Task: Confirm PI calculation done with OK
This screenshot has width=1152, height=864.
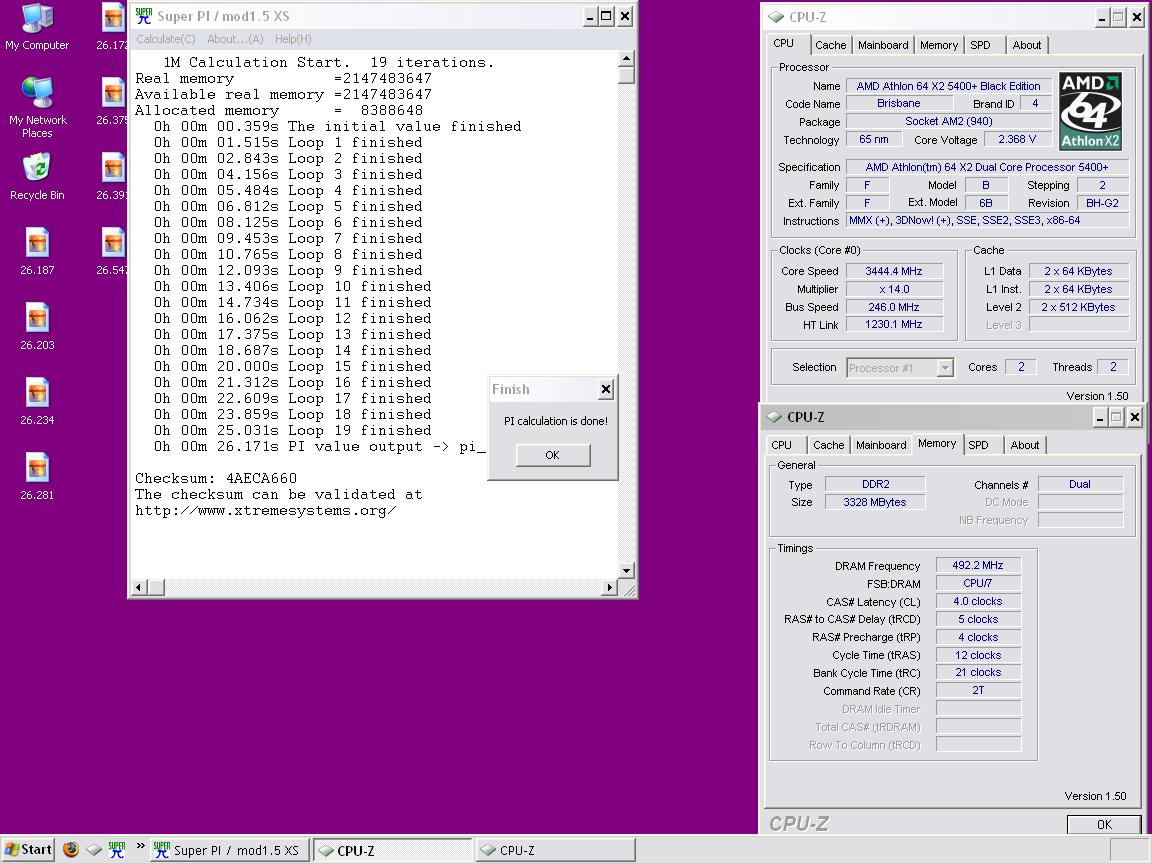Action: pyautogui.click(x=552, y=456)
